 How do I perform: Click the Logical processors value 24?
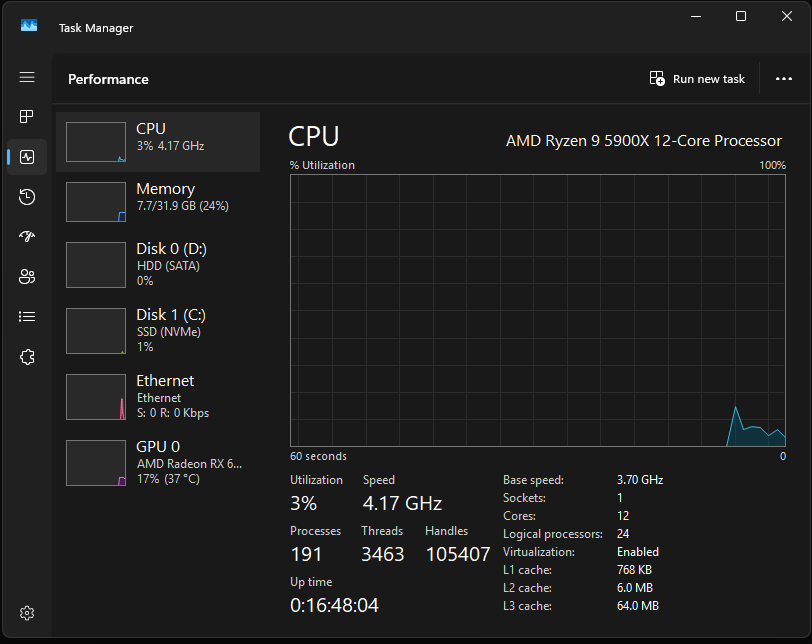click(x=623, y=534)
